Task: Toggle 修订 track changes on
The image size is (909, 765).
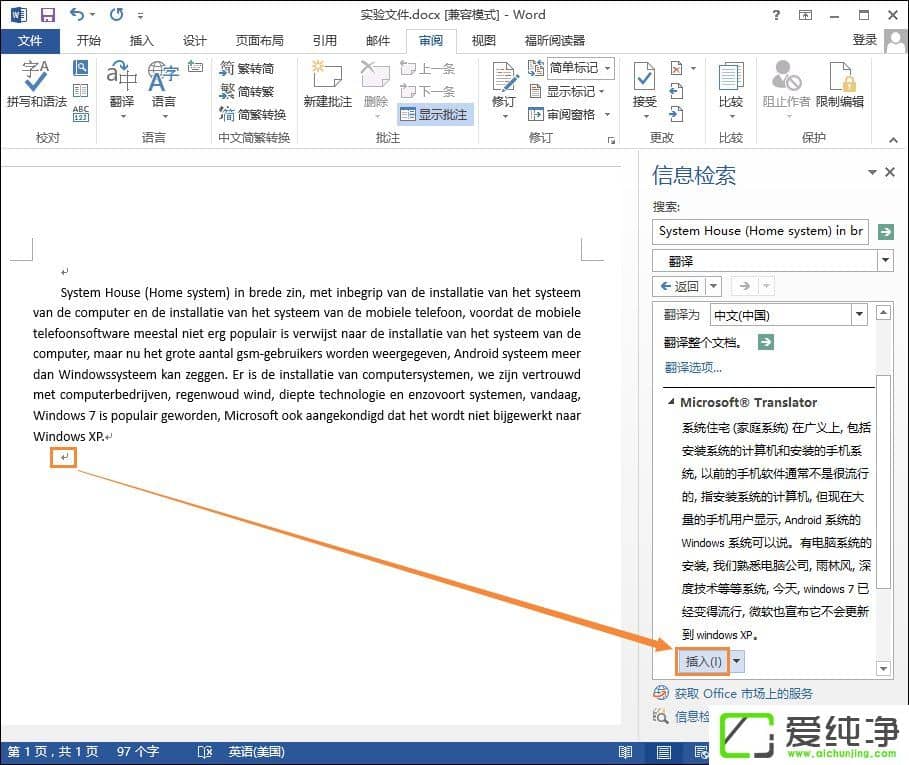Action: click(x=503, y=84)
